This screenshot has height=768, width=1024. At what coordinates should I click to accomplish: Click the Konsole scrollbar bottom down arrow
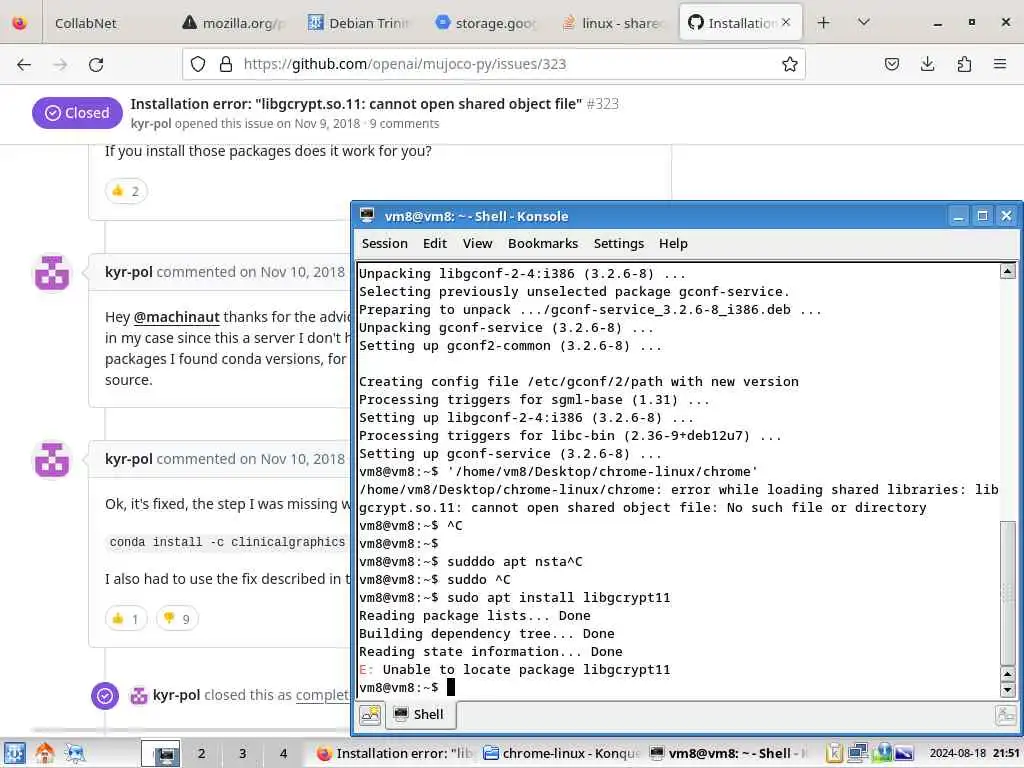pos(1008,690)
